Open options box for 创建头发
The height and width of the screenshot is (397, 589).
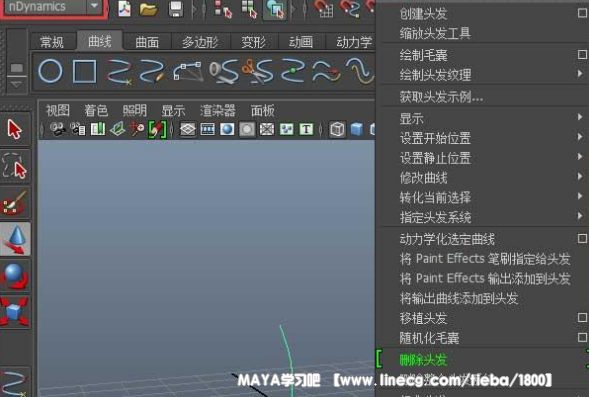click(582, 13)
